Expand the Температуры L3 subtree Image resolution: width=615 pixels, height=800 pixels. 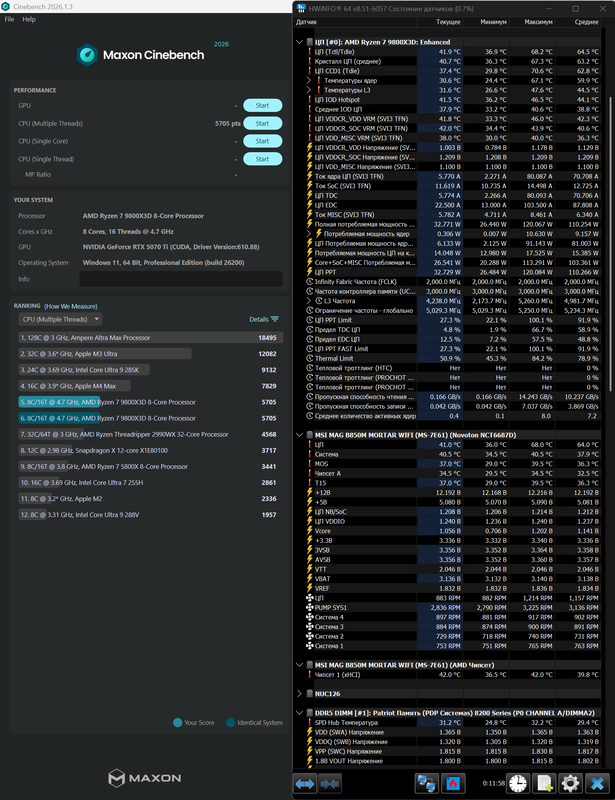coord(309,90)
